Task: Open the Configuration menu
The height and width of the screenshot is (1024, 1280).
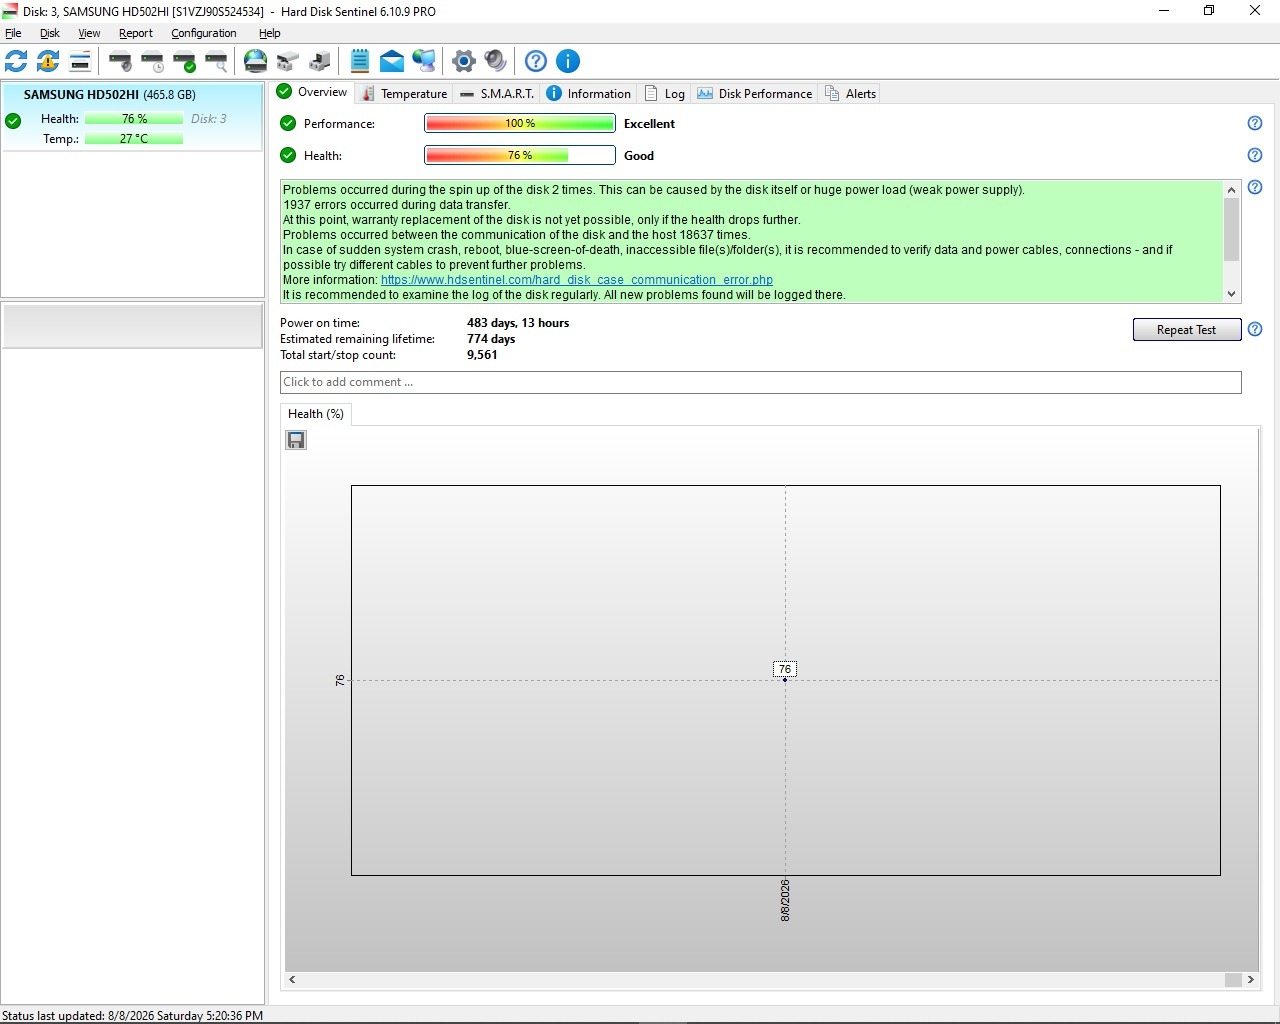Action: pyautogui.click(x=204, y=33)
